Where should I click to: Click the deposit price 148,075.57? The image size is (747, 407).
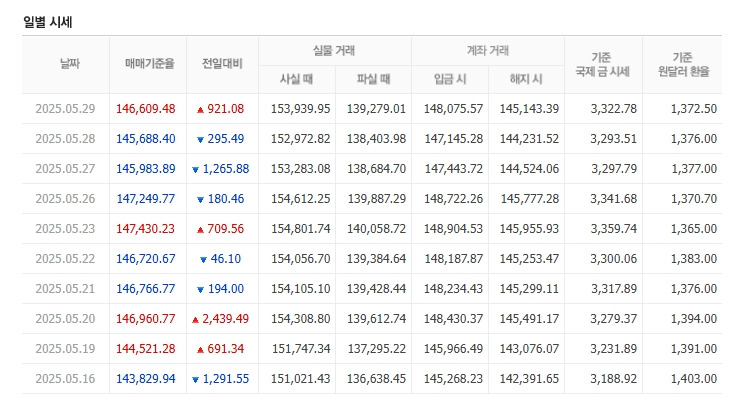click(x=454, y=109)
